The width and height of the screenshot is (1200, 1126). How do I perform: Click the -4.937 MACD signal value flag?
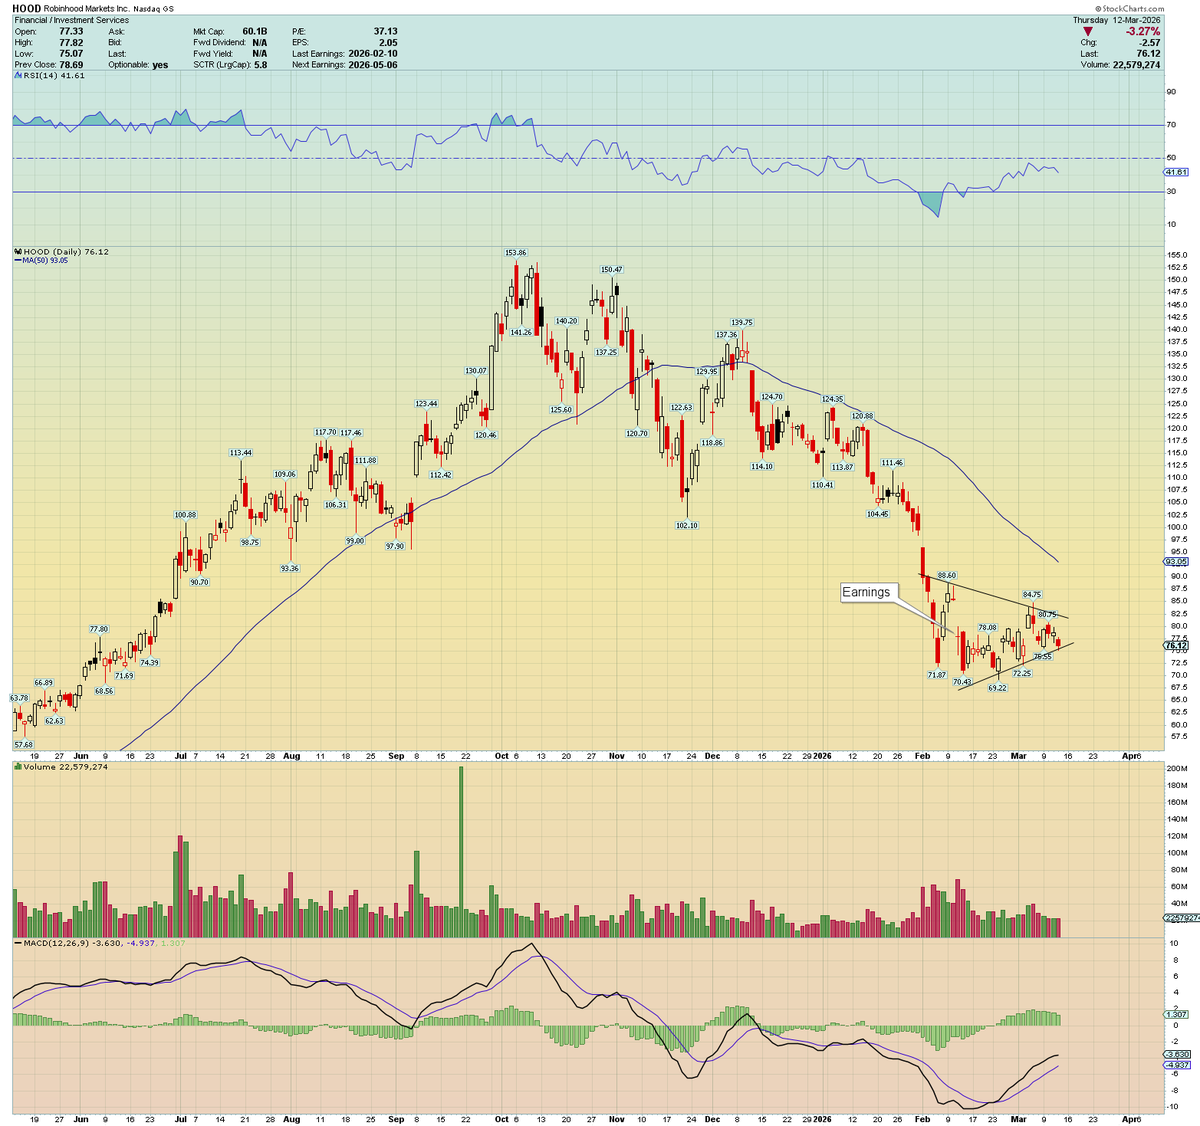(1175, 1065)
